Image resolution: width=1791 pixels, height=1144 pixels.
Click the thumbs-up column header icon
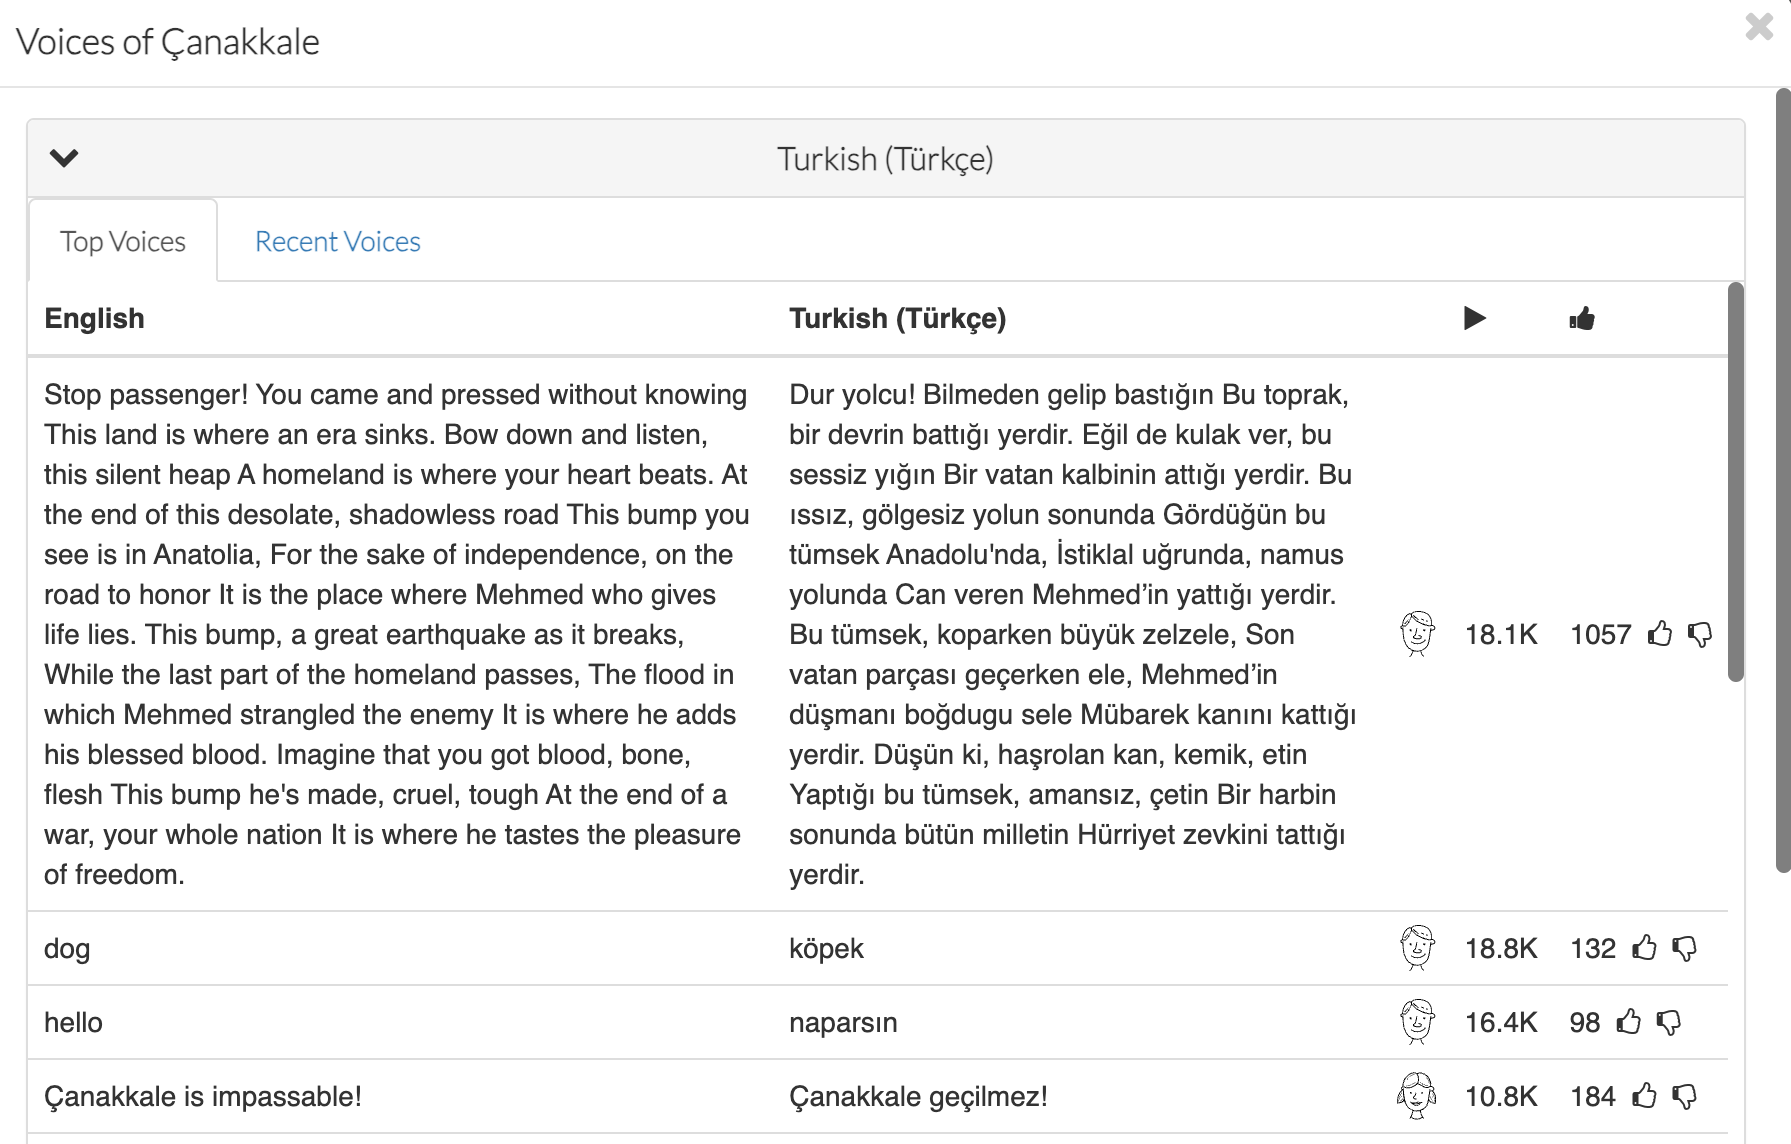pyautogui.click(x=1582, y=319)
